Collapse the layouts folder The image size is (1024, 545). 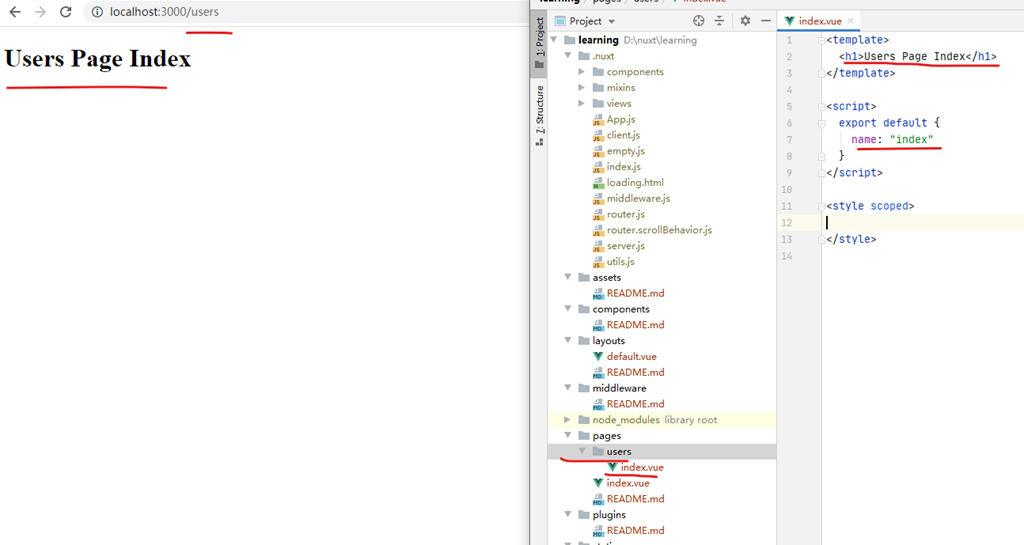pyautogui.click(x=568, y=340)
